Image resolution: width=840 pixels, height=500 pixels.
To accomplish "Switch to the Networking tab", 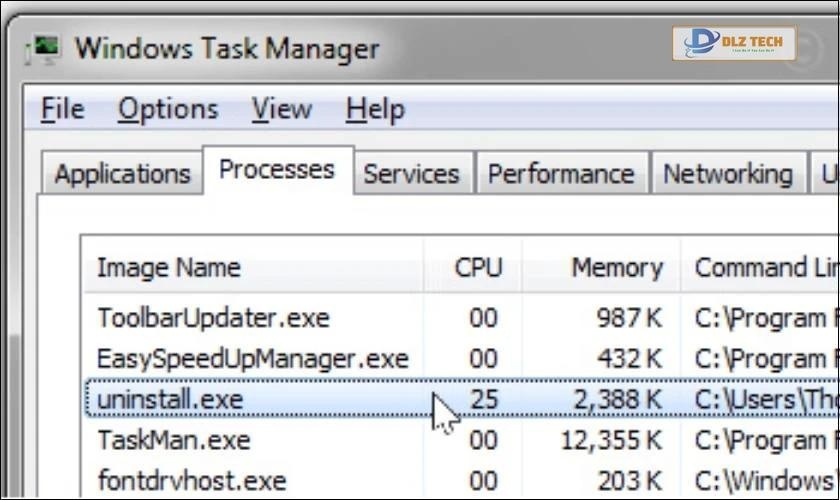I will click(x=728, y=174).
